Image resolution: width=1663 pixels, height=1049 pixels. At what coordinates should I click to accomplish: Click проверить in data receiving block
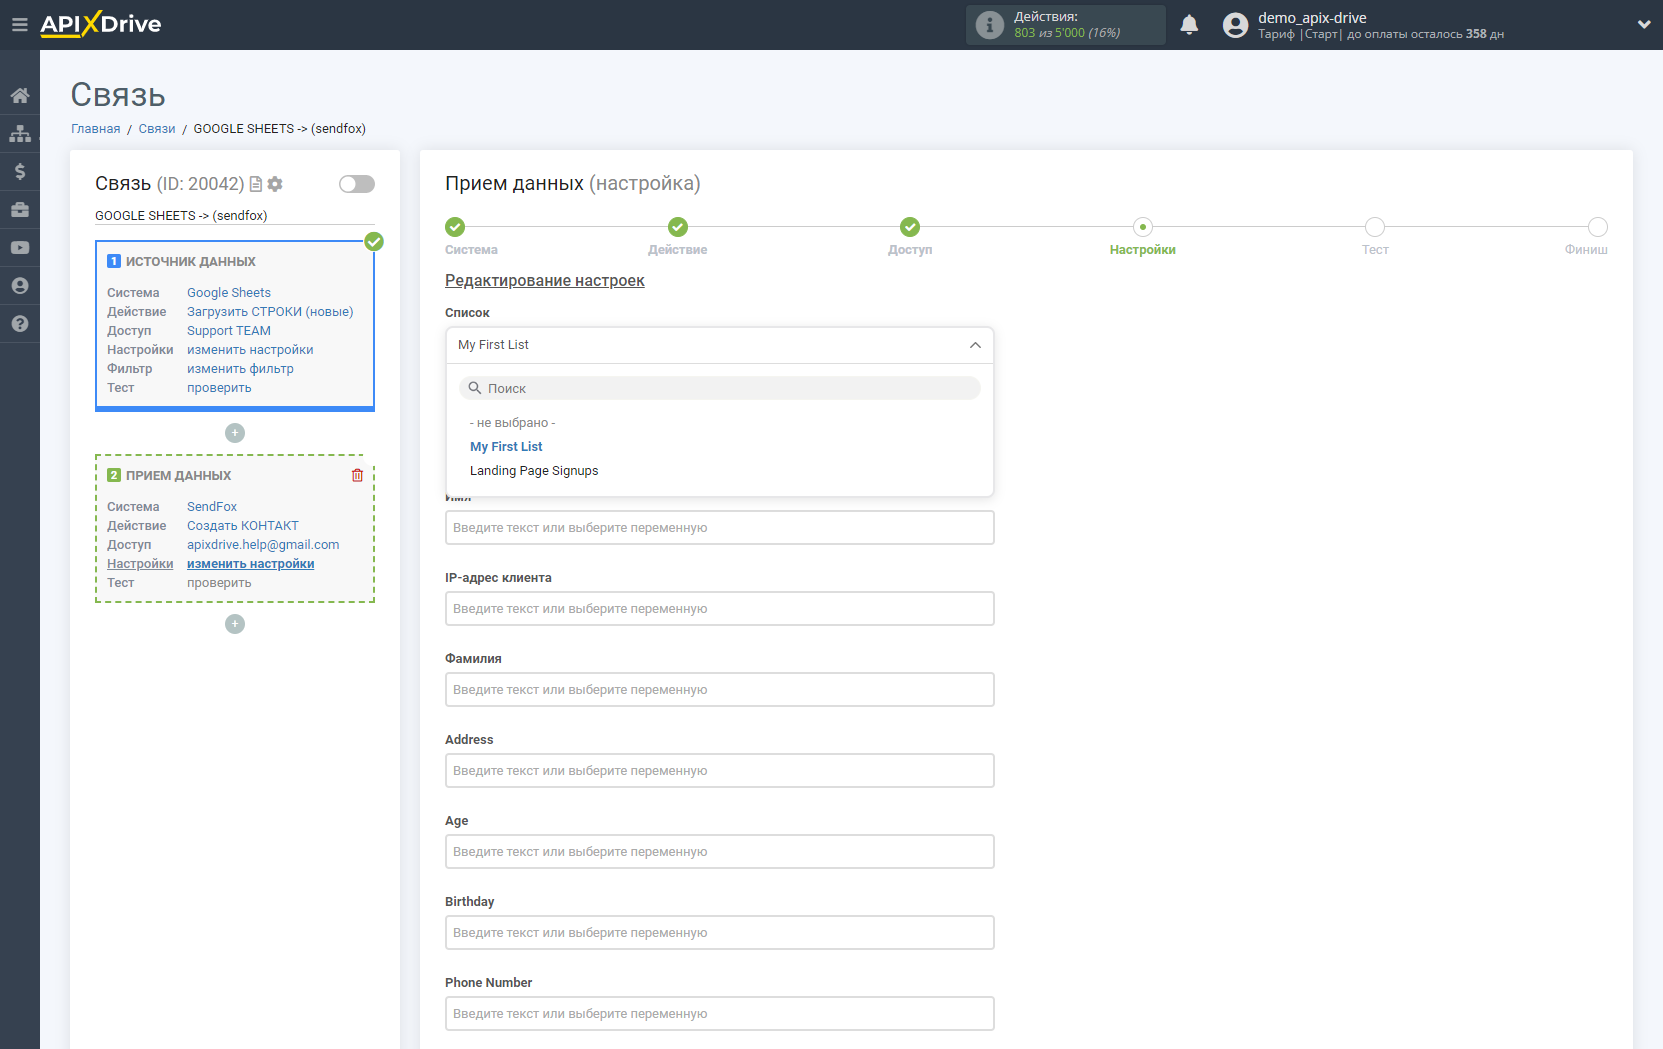click(219, 583)
